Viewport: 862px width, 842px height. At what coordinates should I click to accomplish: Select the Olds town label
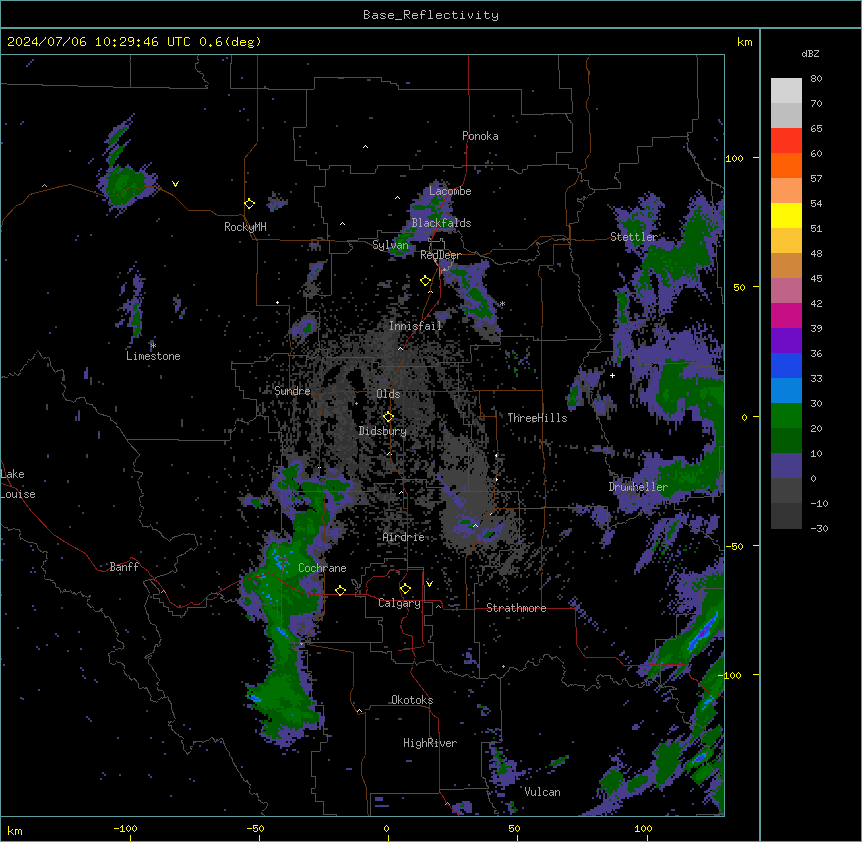(388, 394)
